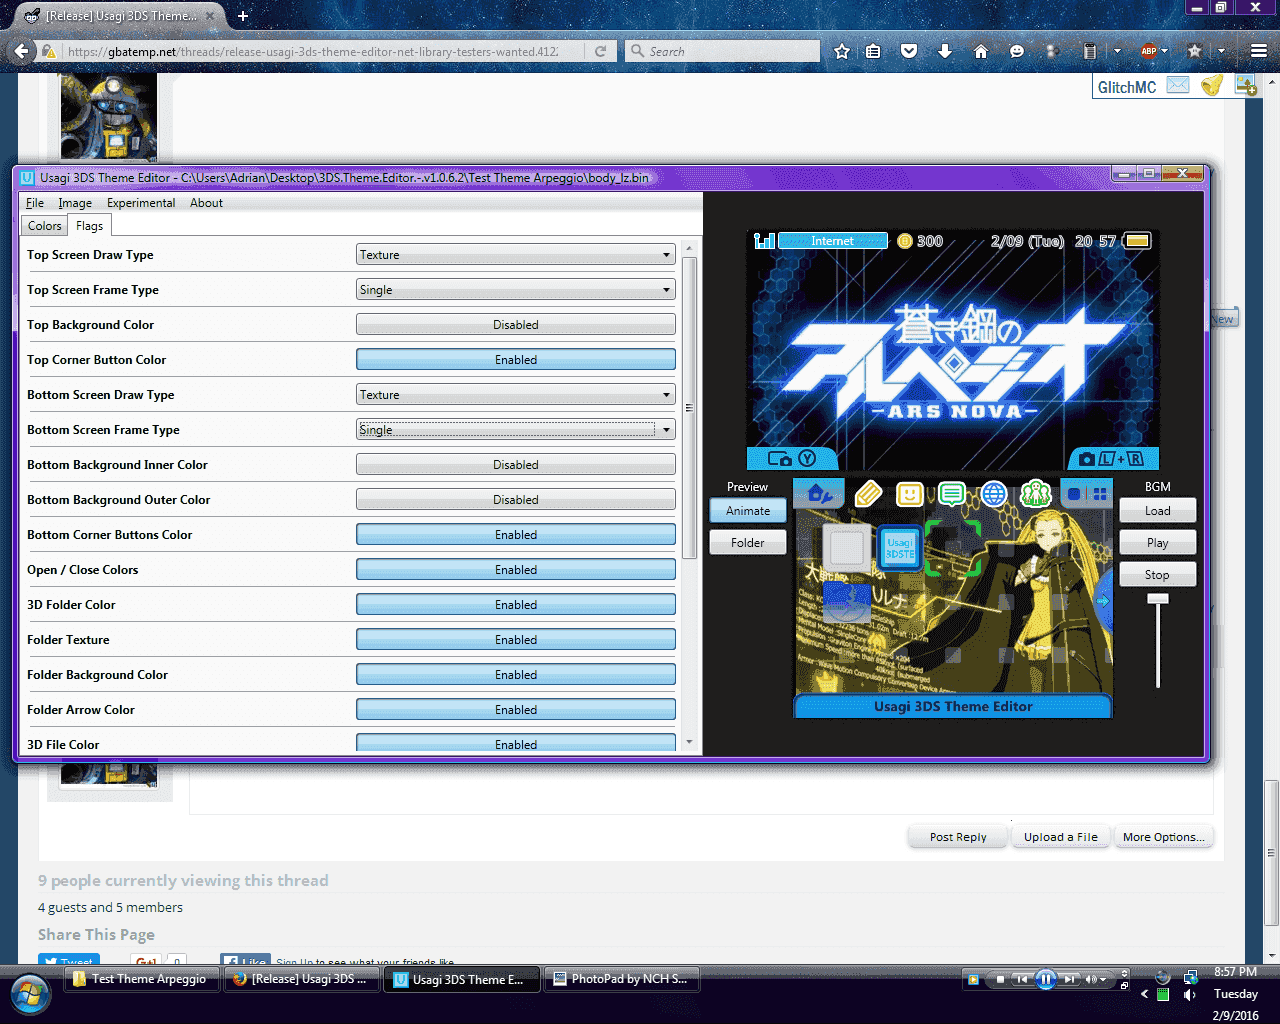Click the BGM volume slider handle
1280x1024 pixels.
pyautogui.click(x=1157, y=599)
